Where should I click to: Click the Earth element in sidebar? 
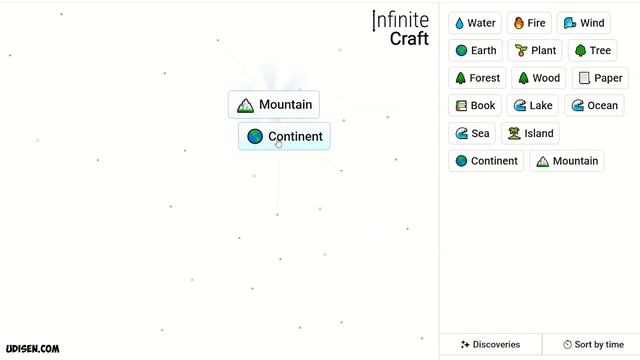pos(476,51)
